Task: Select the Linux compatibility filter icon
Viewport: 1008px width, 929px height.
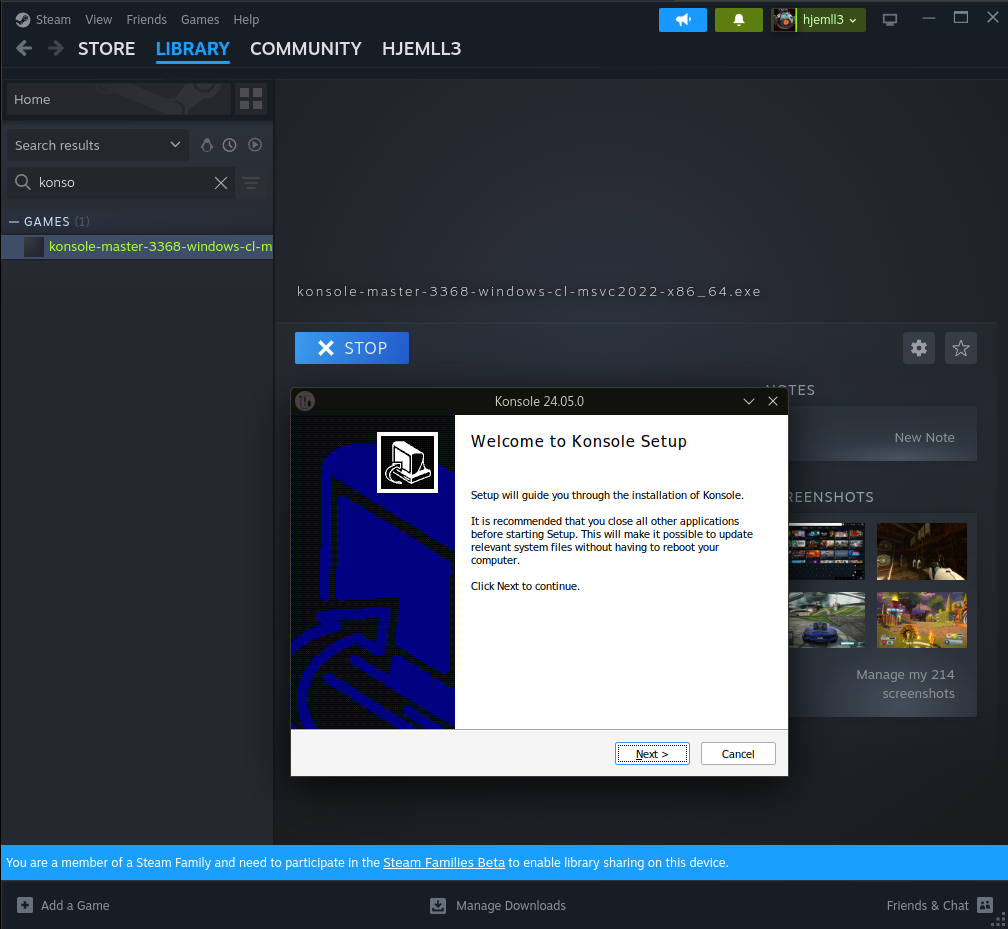Action: coord(207,144)
